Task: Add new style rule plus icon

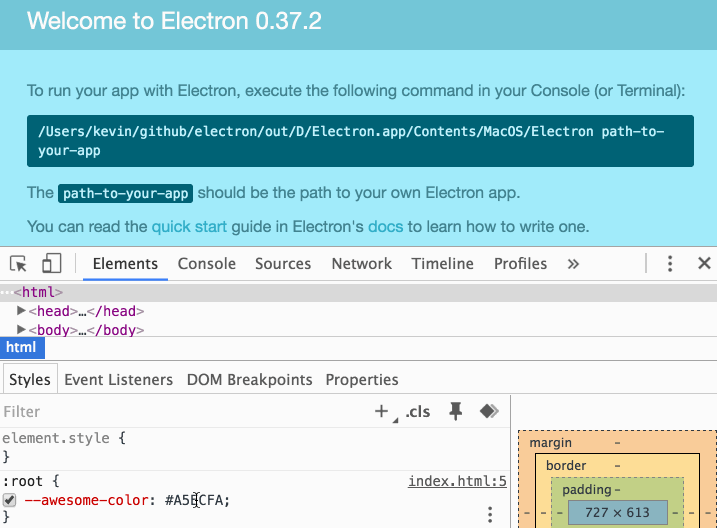Action: (x=381, y=411)
